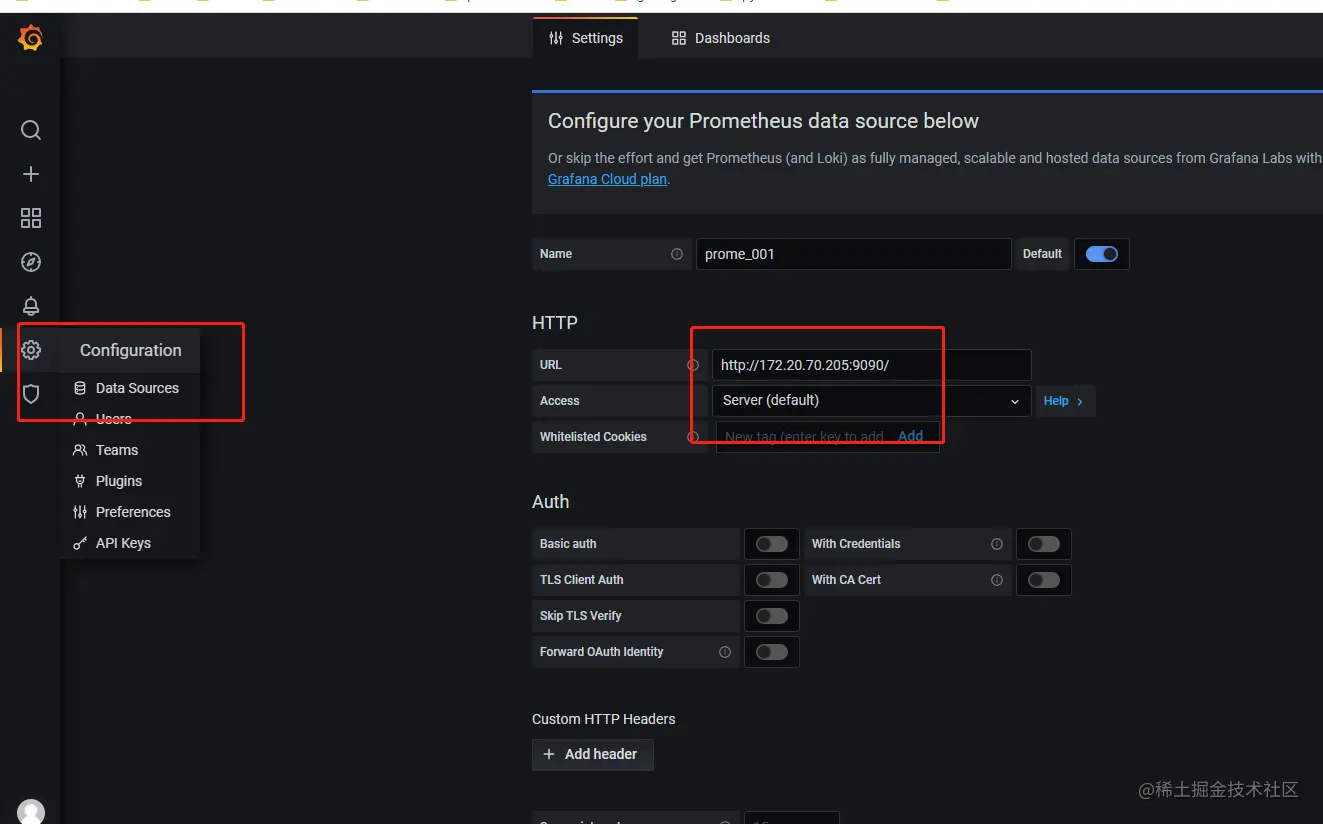This screenshot has height=824, width=1323.
Task: Click the Configuration menu header
Action: pos(131,350)
